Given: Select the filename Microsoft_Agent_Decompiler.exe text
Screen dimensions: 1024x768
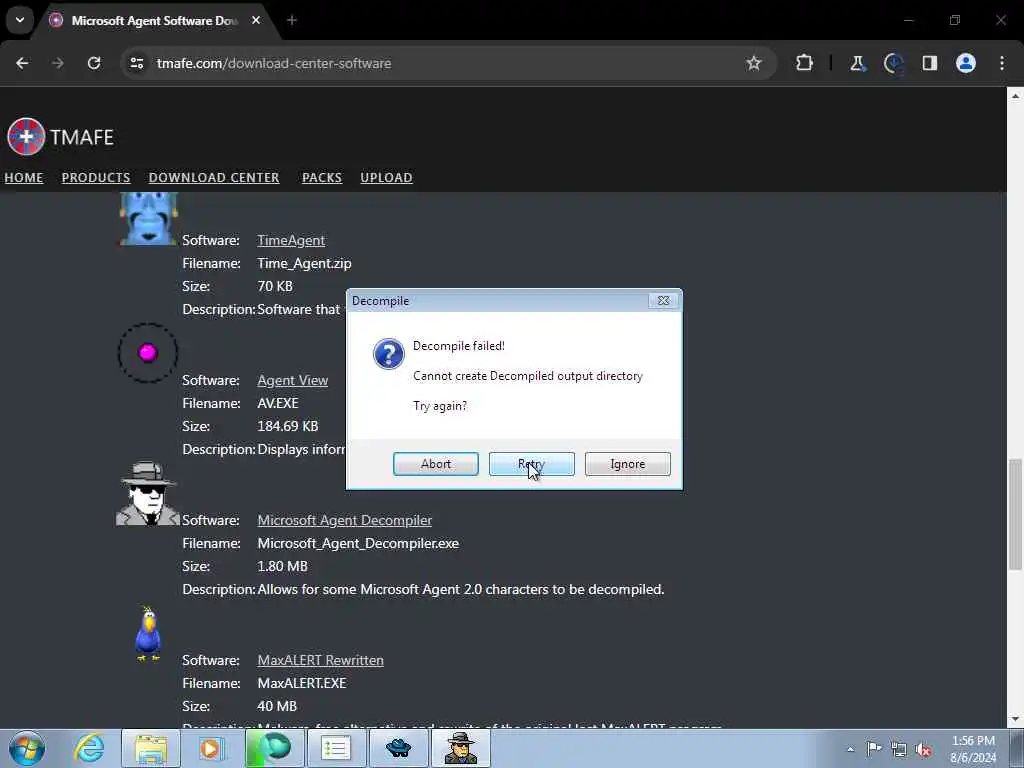Looking at the screenshot, I should pos(358,543).
